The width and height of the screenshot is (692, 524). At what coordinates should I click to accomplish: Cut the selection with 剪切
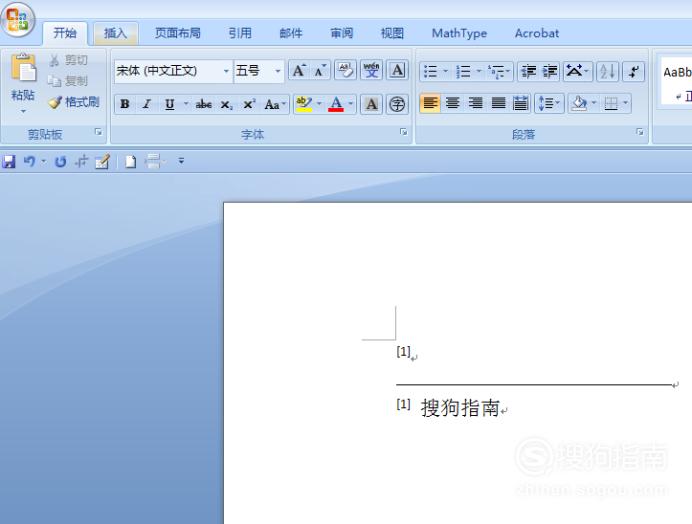[69, 60]
